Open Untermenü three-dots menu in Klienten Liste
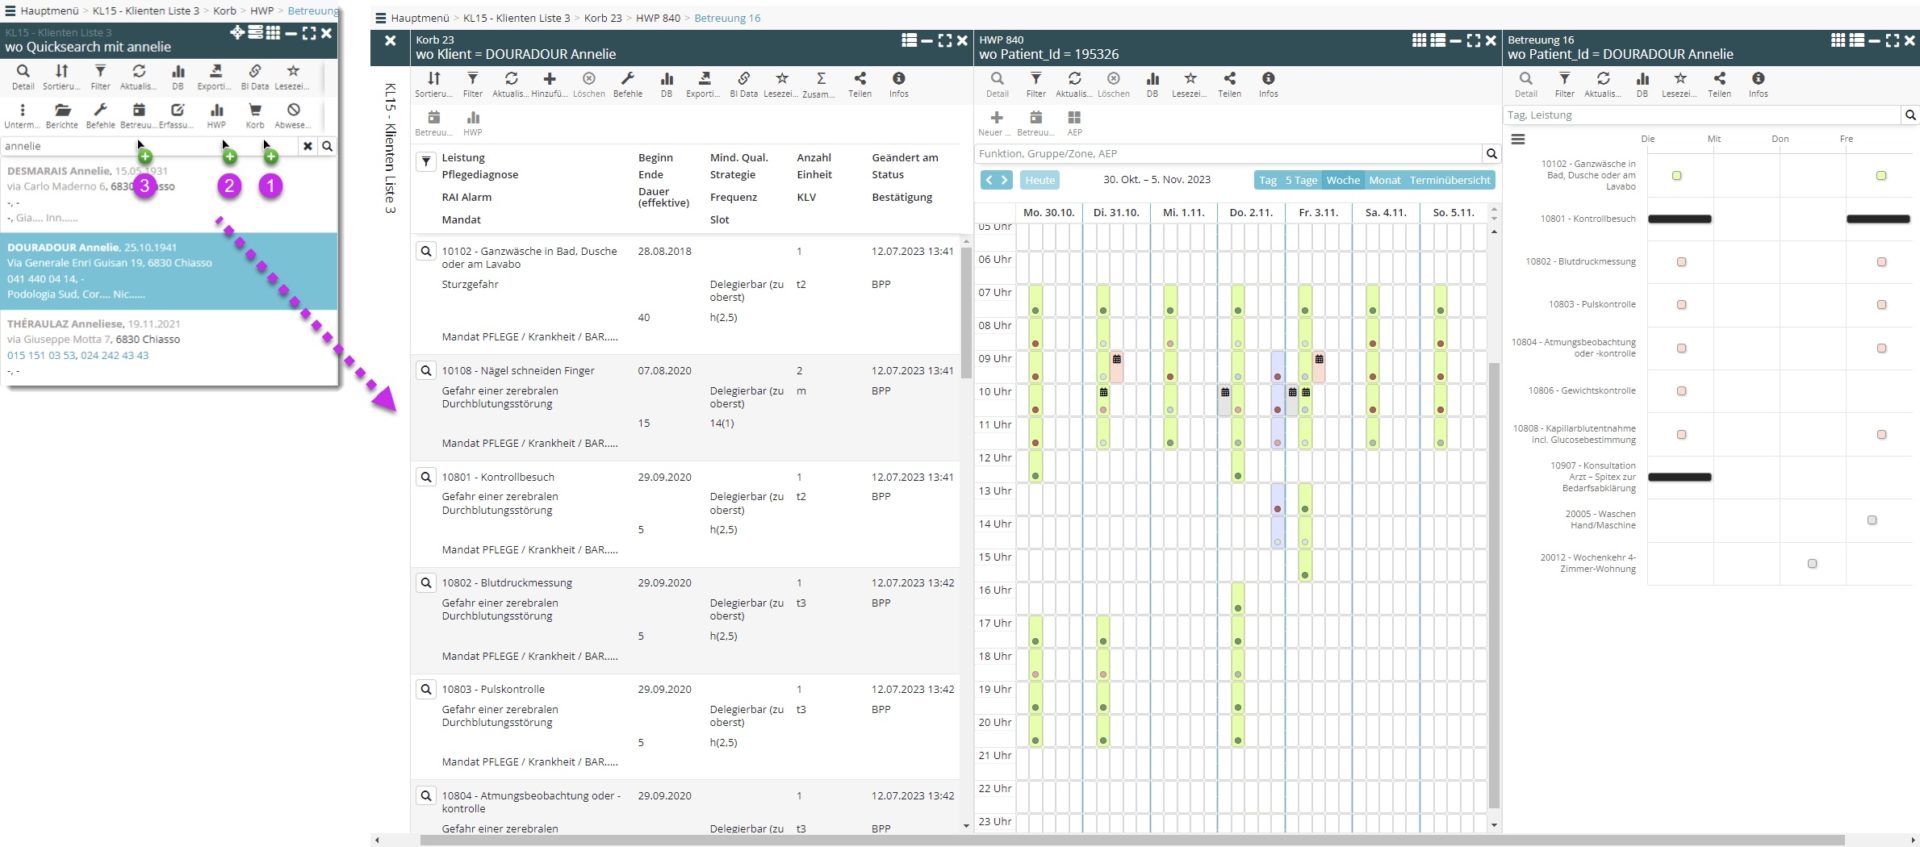Viewport: 1920px width, 847px height. pyautogui.click(x=22, y=111)
